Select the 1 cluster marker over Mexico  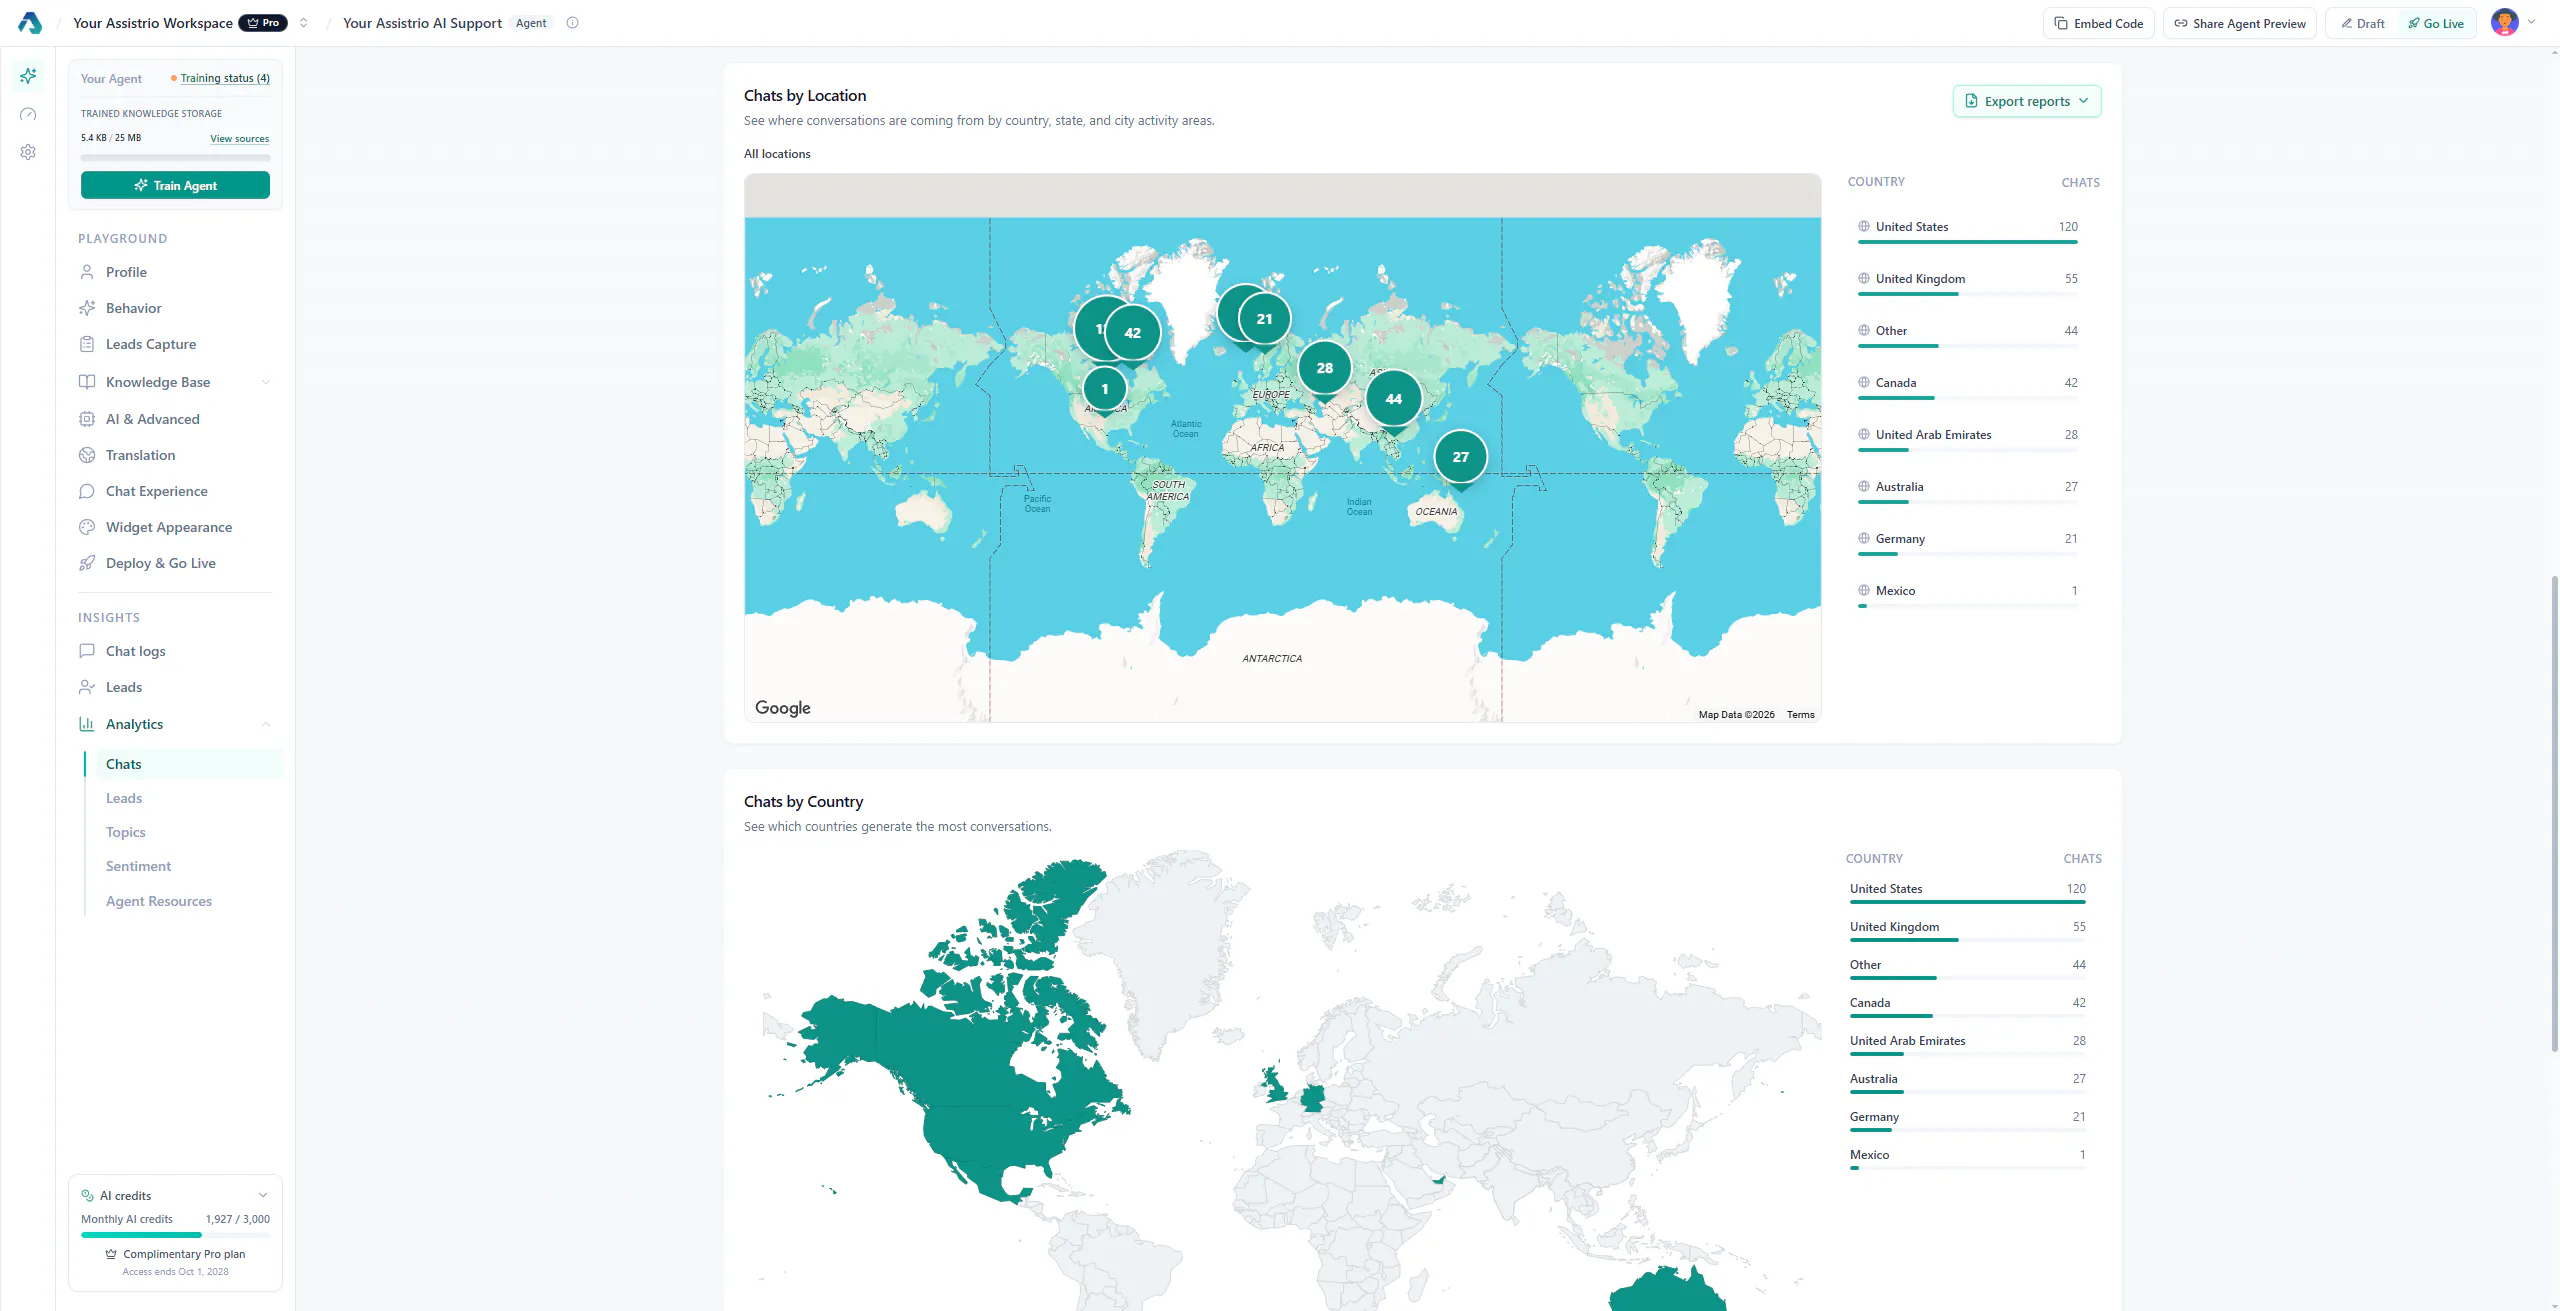click(x=1104, y=389)
